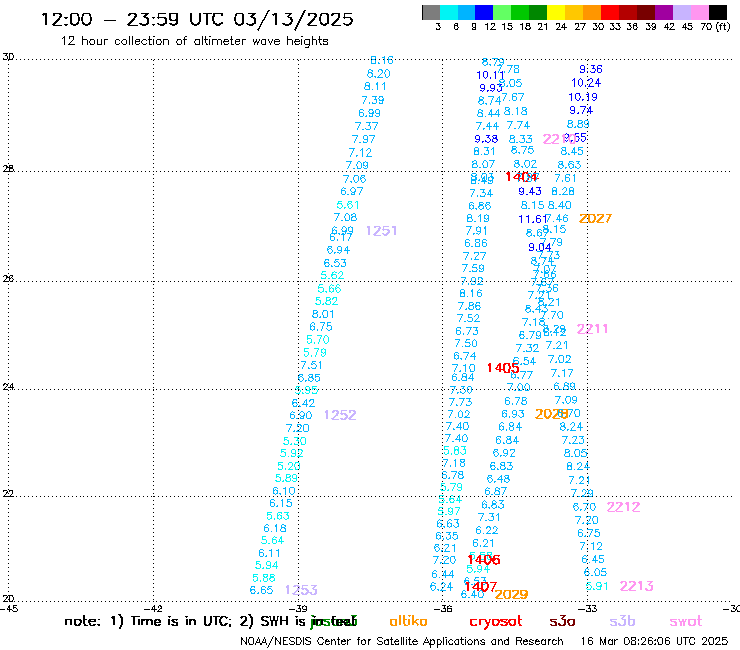Click the swot time marker '2212'
Image resolution: width=740 pixels, height=650 pixels.
(x=623, y=507)
